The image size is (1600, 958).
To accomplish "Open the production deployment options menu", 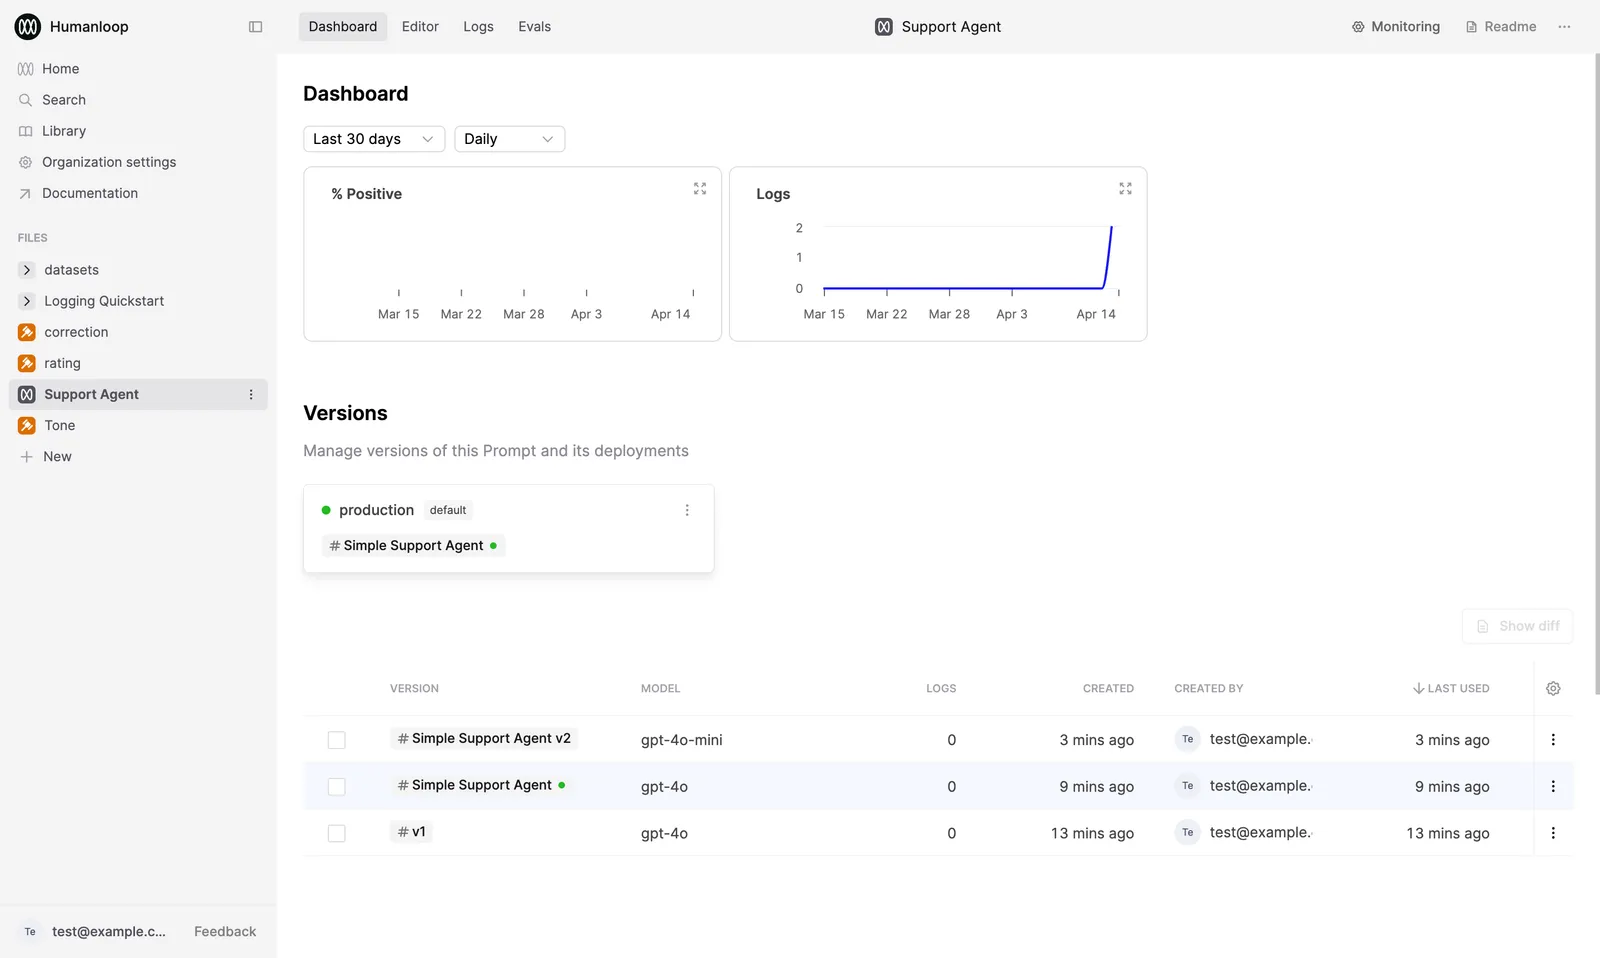I will (687, 510).
